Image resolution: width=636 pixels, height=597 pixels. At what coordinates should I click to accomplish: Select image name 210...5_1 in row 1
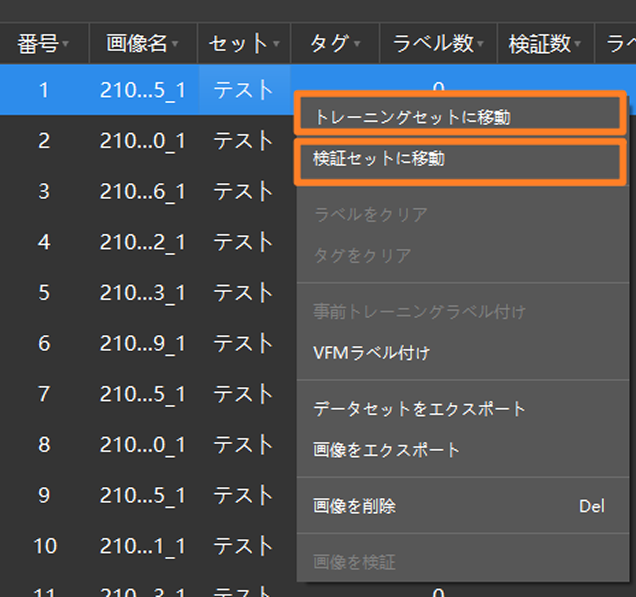[x=143, y=90]
